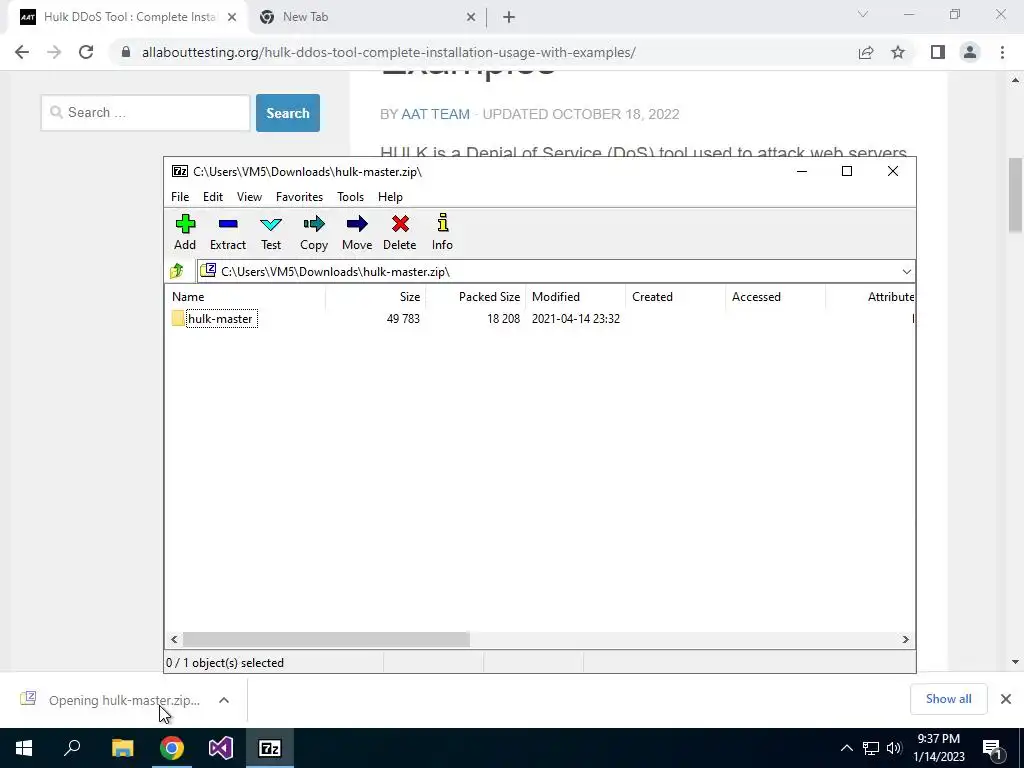Image resolution: width=1024 pixels, height=768 pixels.
Task: Bookmark page with star icon
Action: click(898, 52)
